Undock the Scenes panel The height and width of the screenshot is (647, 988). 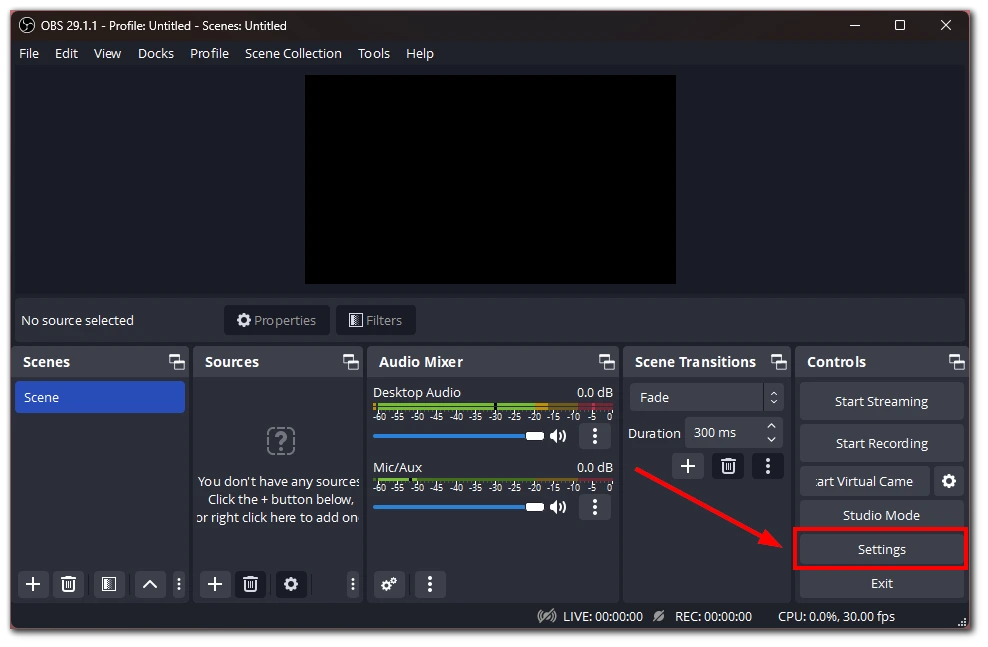pyautogui.click(x=176, y=362)
